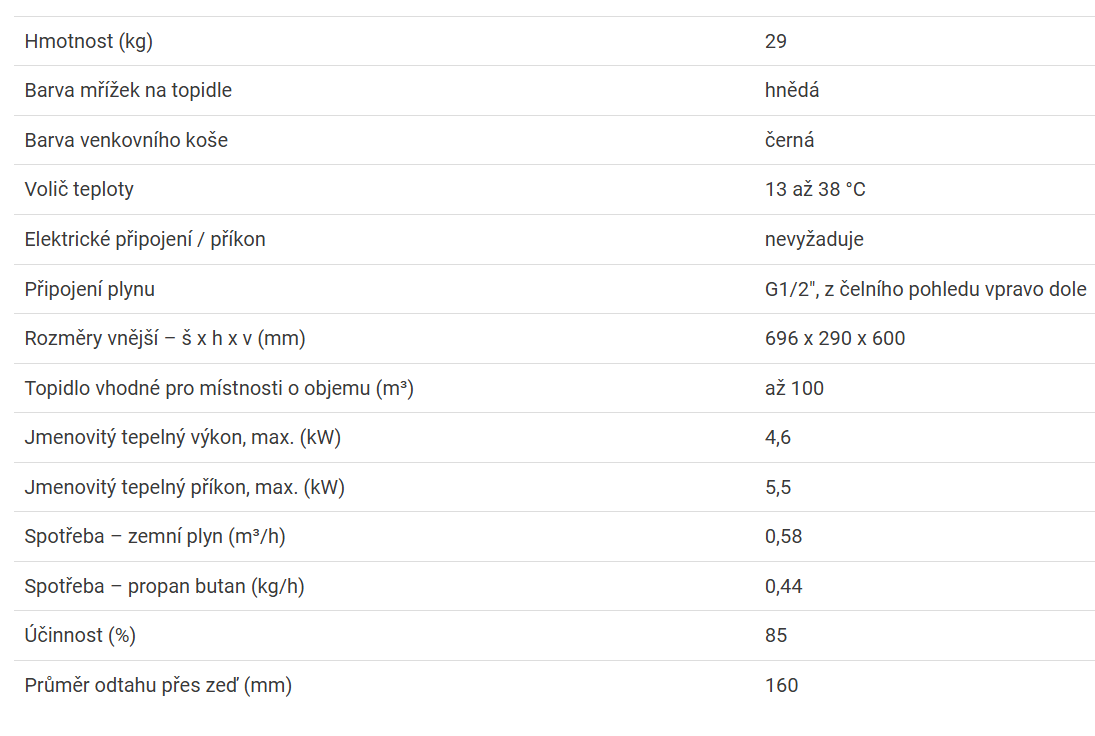
Task: Click the "Barva venkovního koše" label
Action: pyautogui.click(x=126, y=140)
